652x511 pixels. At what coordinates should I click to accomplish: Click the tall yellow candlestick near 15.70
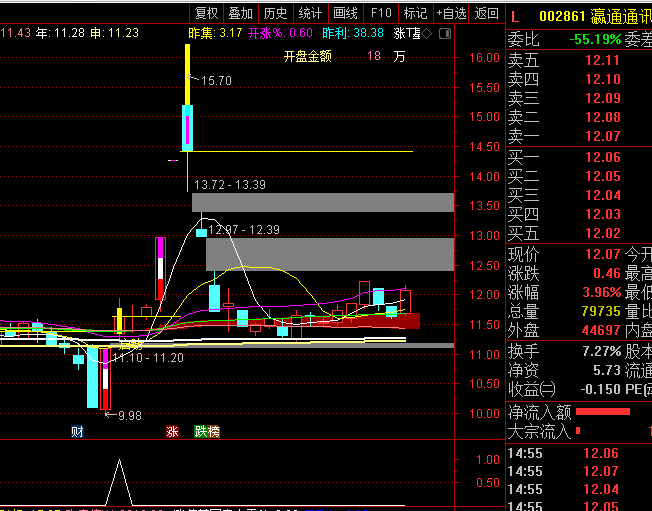click(188, 75)
